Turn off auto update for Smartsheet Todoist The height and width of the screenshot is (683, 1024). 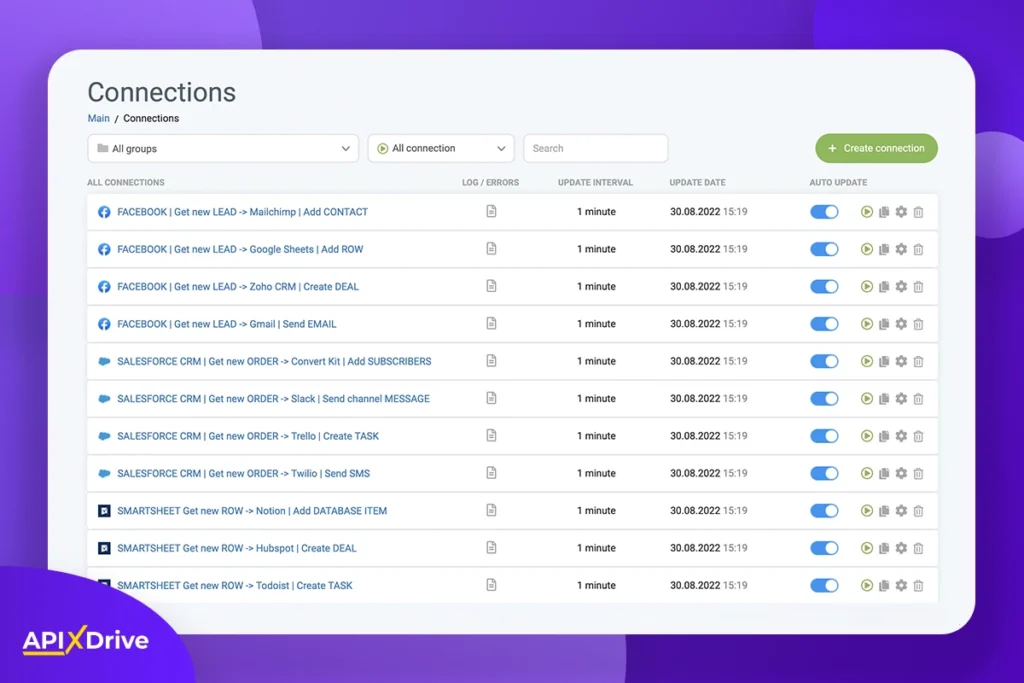pyautogui.click(x=824, y=586)
